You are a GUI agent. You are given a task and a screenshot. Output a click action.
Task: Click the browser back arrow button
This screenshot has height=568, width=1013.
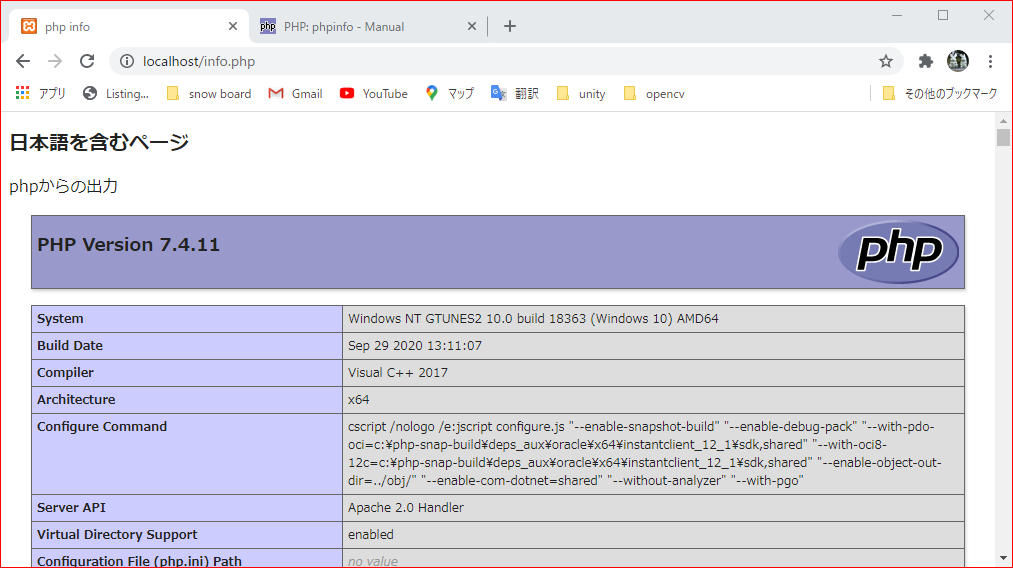coord(23,61)
